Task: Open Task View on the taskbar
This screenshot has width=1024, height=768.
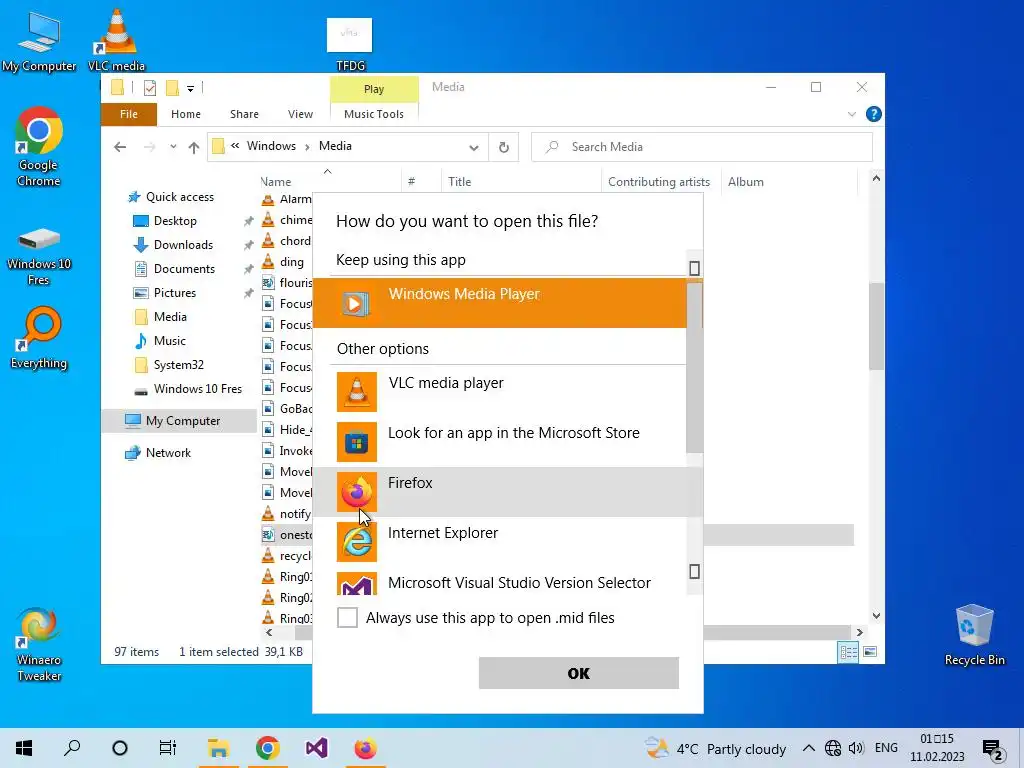Action: click(x=168, y=748)
